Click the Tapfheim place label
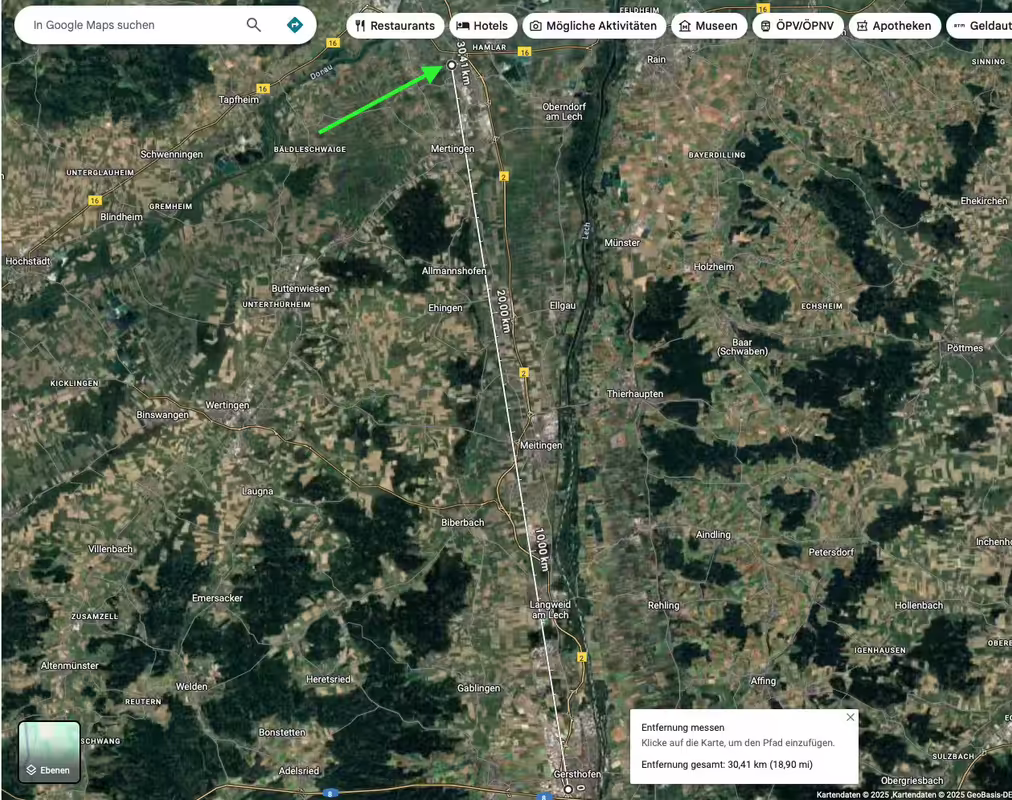The image size is (1012, 800). (x=239, y=99)
